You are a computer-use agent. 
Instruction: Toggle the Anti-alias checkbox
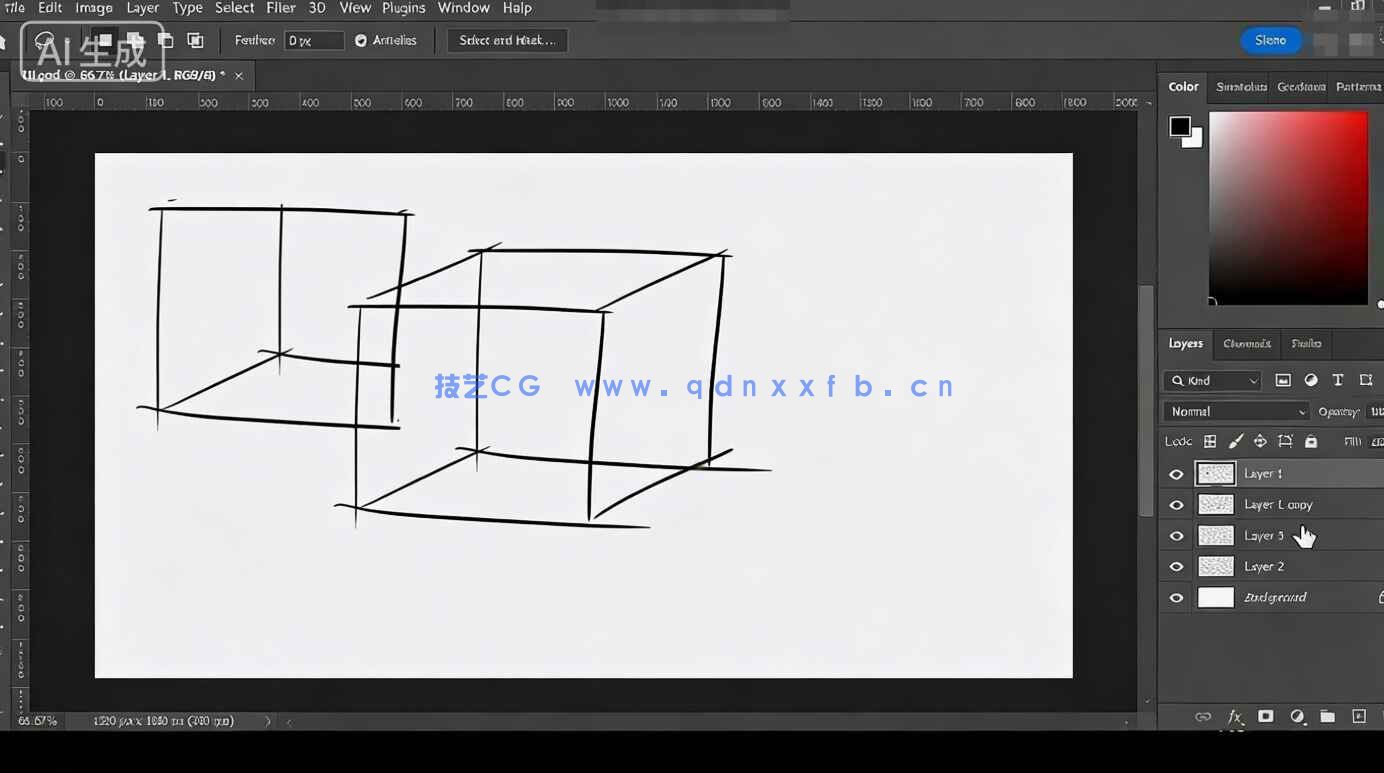pos(361,41)
